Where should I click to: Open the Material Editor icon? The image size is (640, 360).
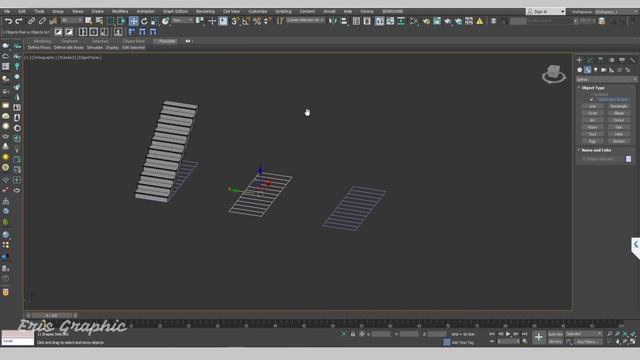point(413,21)
